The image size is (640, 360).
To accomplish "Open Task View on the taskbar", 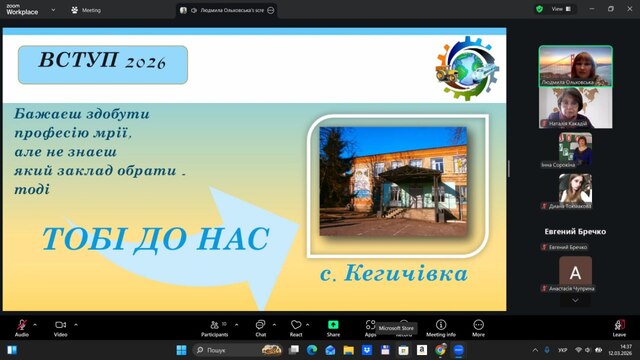I will coord(293,350).
